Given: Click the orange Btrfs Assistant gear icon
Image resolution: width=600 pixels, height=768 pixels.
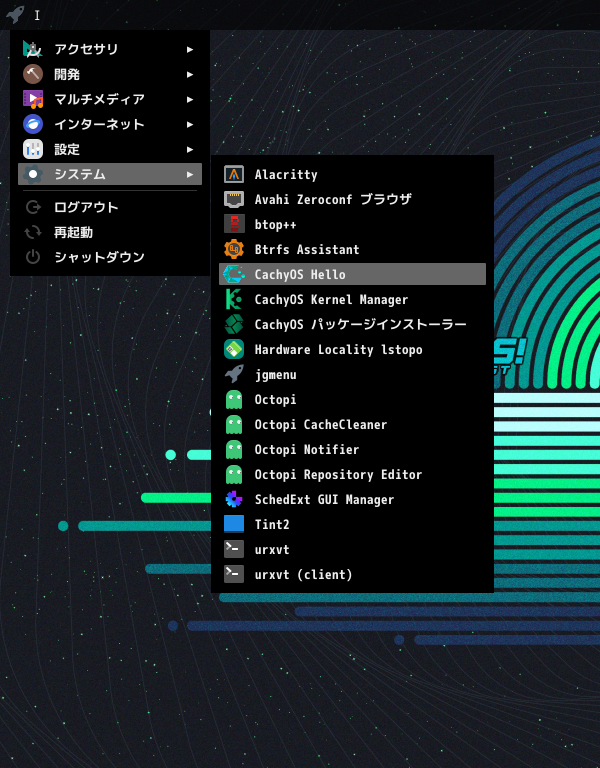Looking at the screenshot, I should pos(234,249).
